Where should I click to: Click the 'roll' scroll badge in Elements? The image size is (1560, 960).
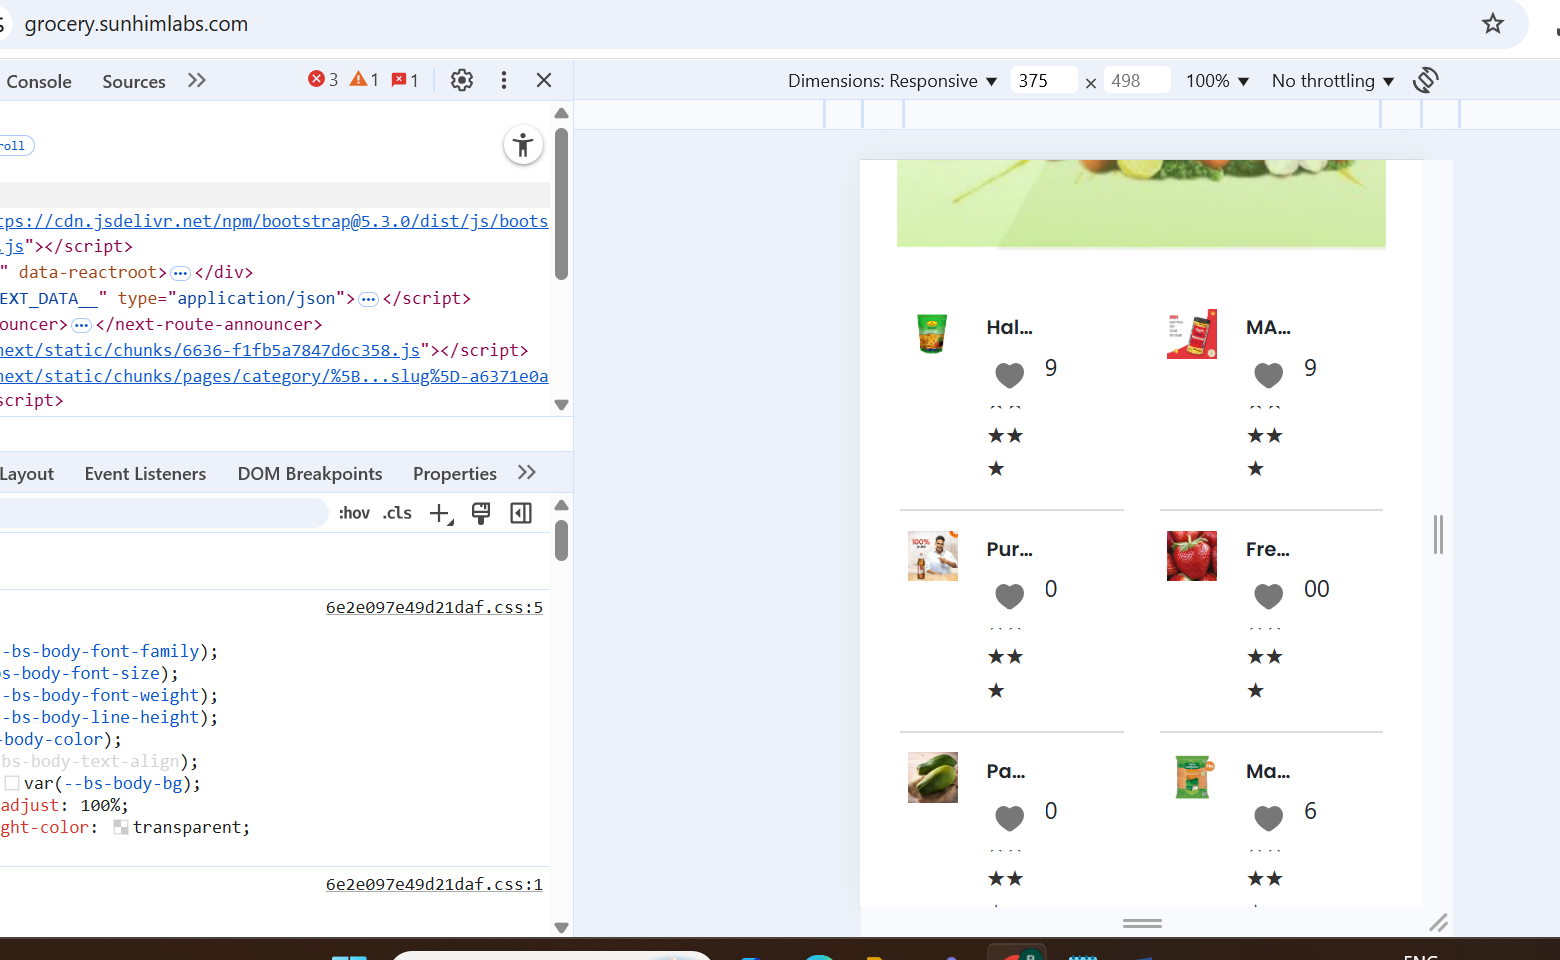click(16, 146)
